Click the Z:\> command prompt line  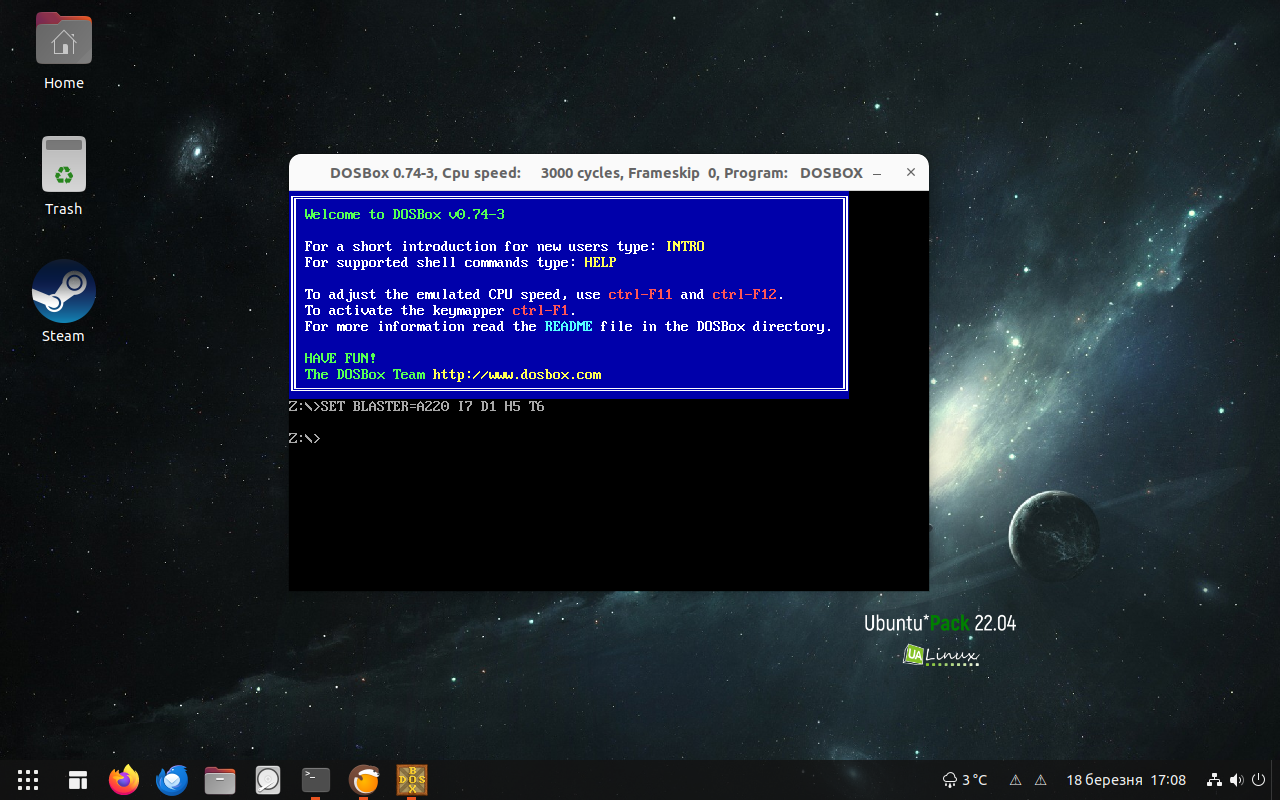(x=304, y=438)
